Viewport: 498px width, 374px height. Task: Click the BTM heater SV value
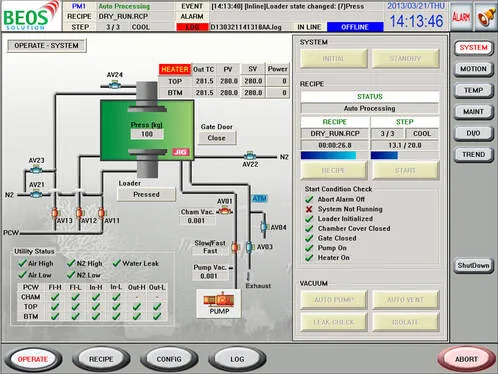[x=253, y=92]
